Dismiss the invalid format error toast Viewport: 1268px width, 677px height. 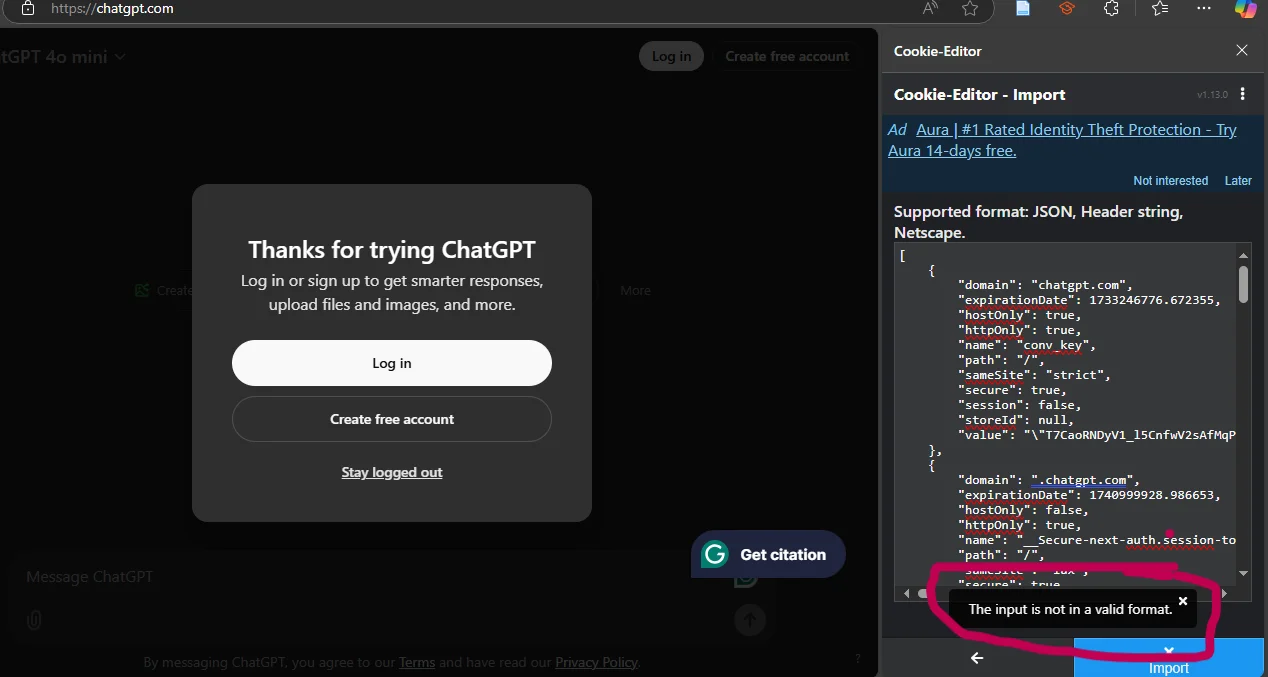pyautogui.click(x=1183, y=601)
